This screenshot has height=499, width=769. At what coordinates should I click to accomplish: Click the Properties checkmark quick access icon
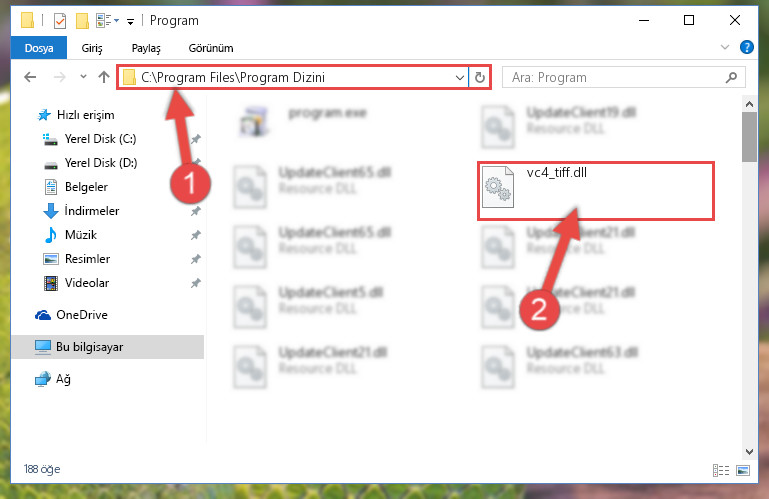click(x=59, y=21)
